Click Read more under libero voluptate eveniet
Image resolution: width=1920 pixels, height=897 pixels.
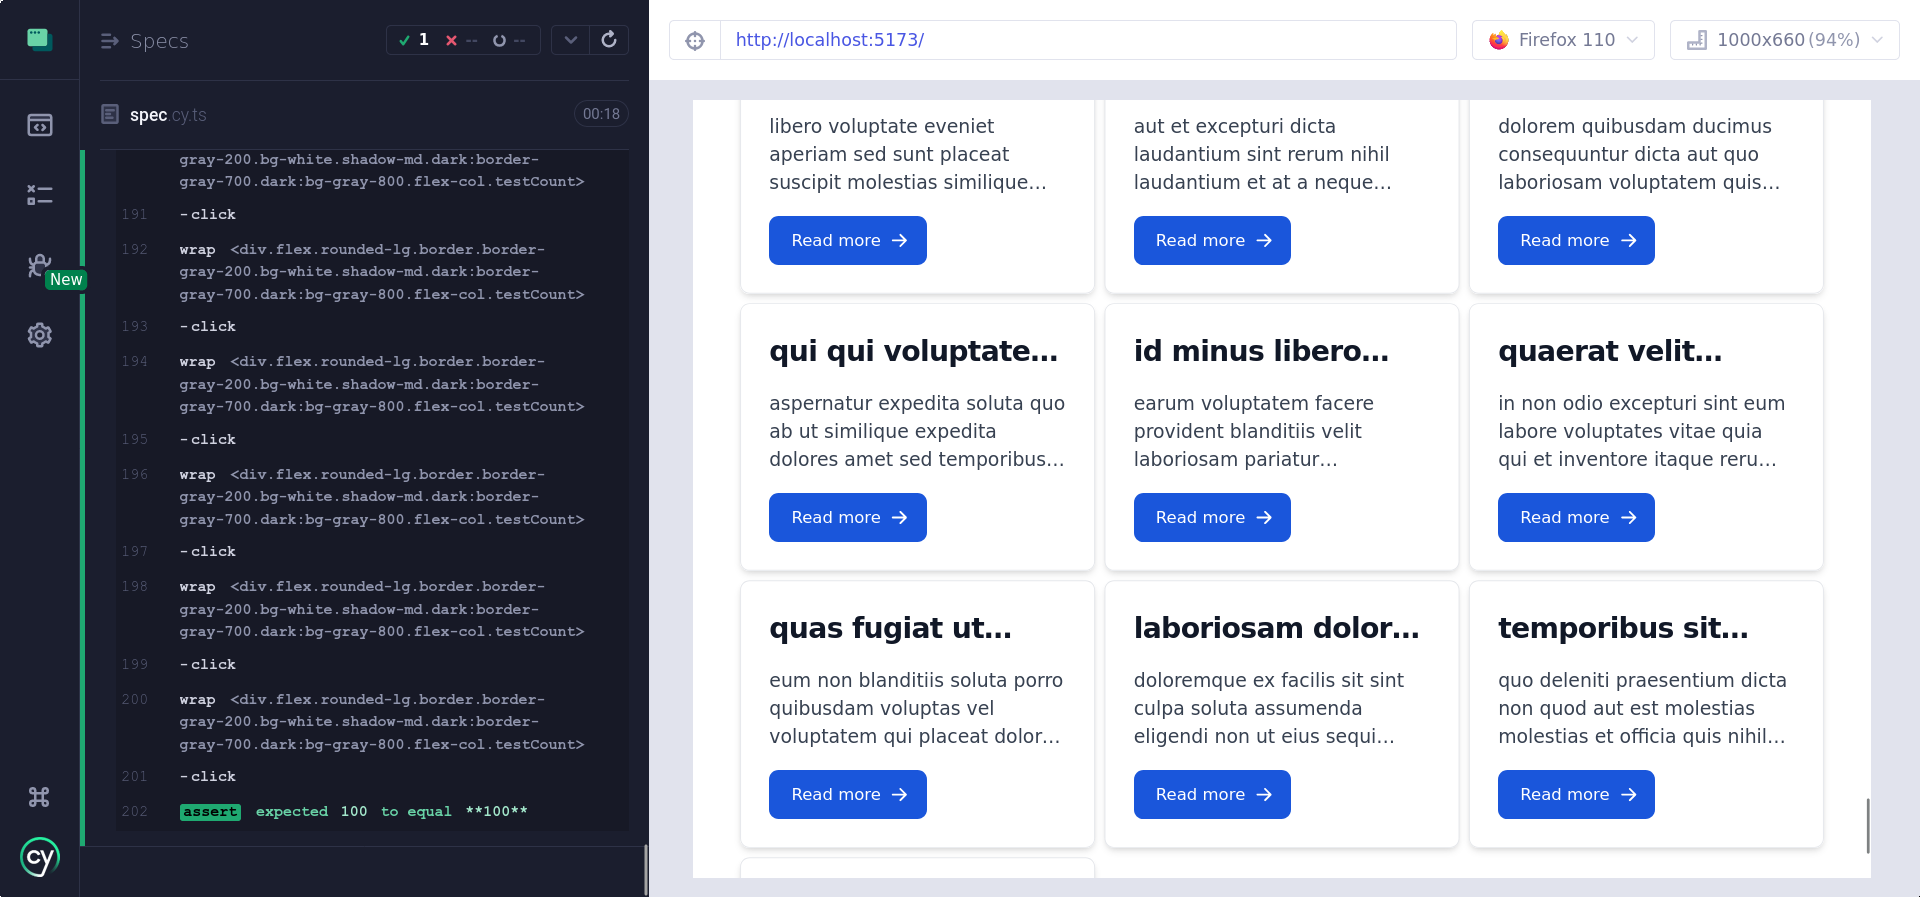847,240
